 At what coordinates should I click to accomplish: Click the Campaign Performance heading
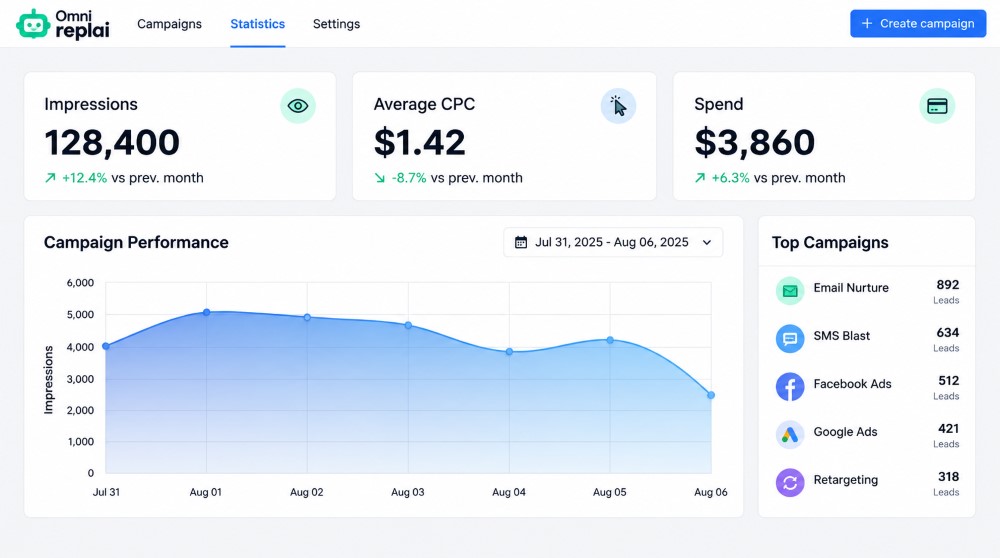(136, 242)
